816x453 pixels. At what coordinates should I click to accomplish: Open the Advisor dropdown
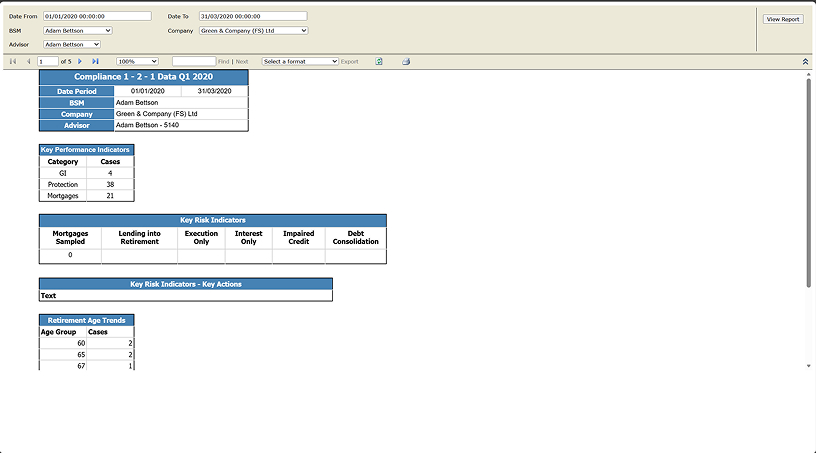pos(72,45)
